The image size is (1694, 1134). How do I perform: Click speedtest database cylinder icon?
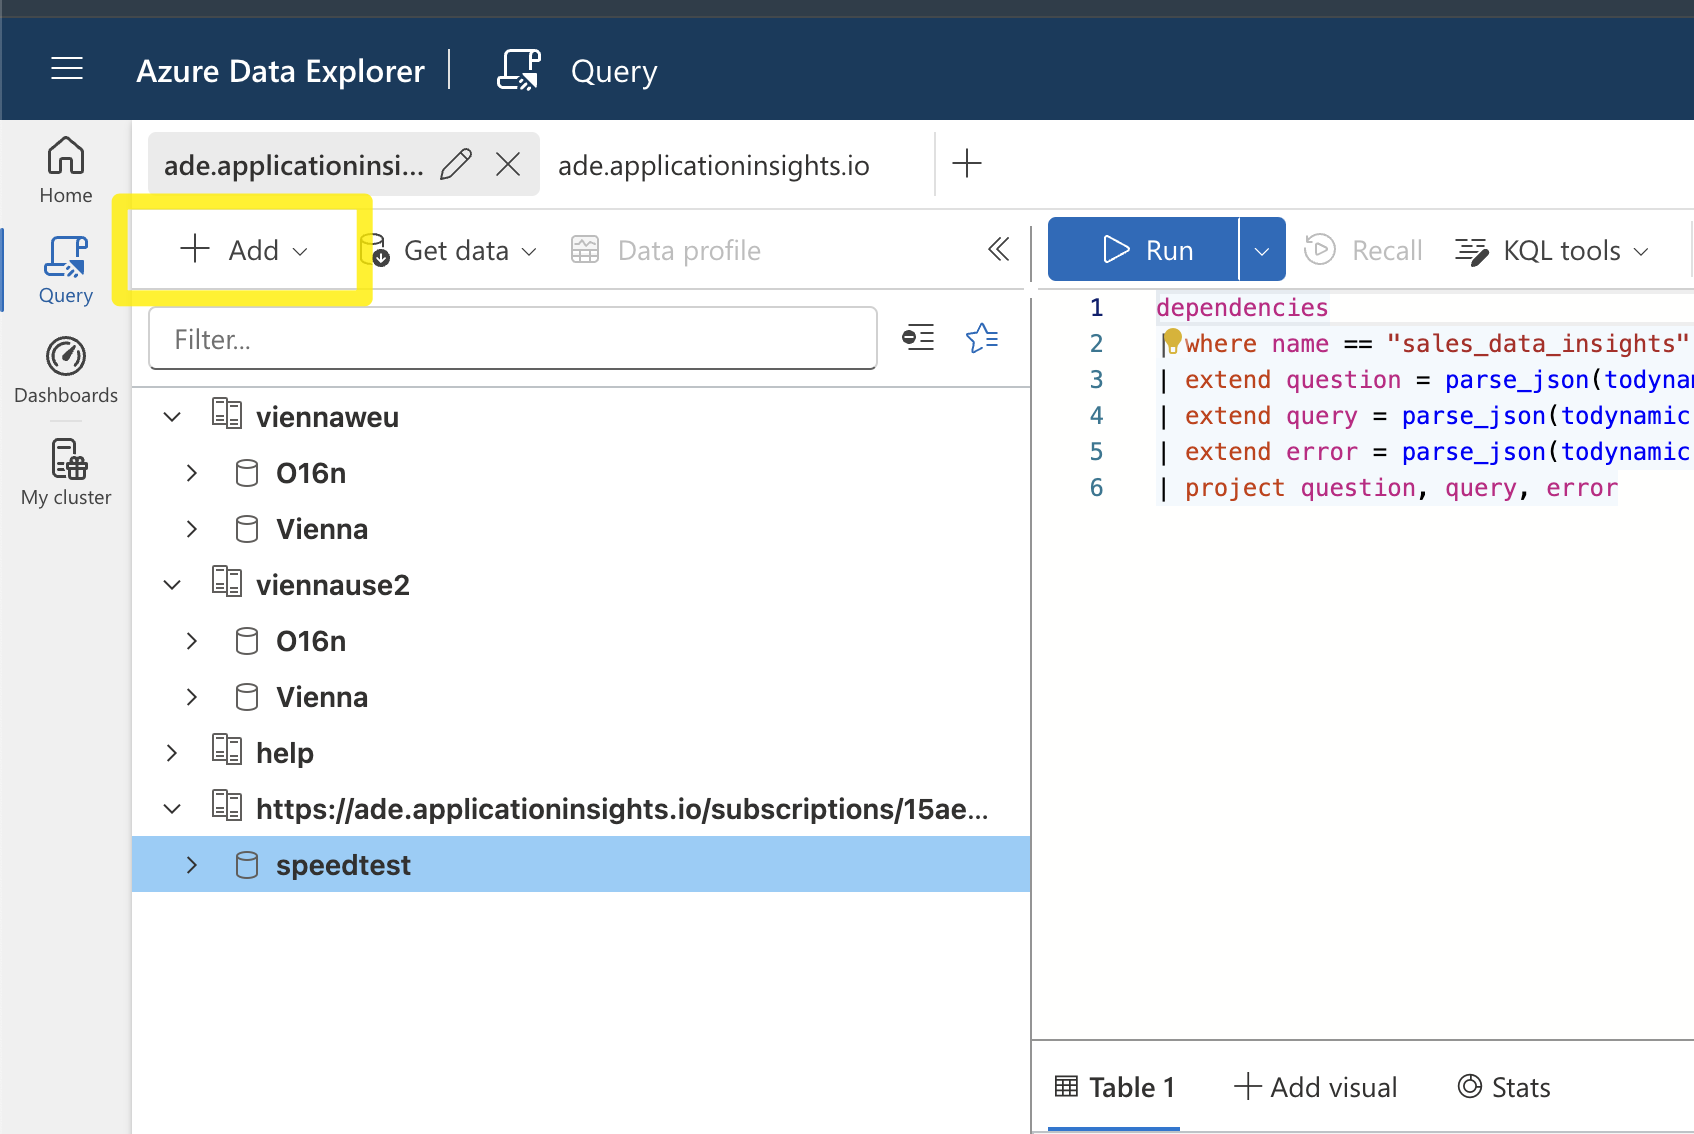(x=247, y=865)
